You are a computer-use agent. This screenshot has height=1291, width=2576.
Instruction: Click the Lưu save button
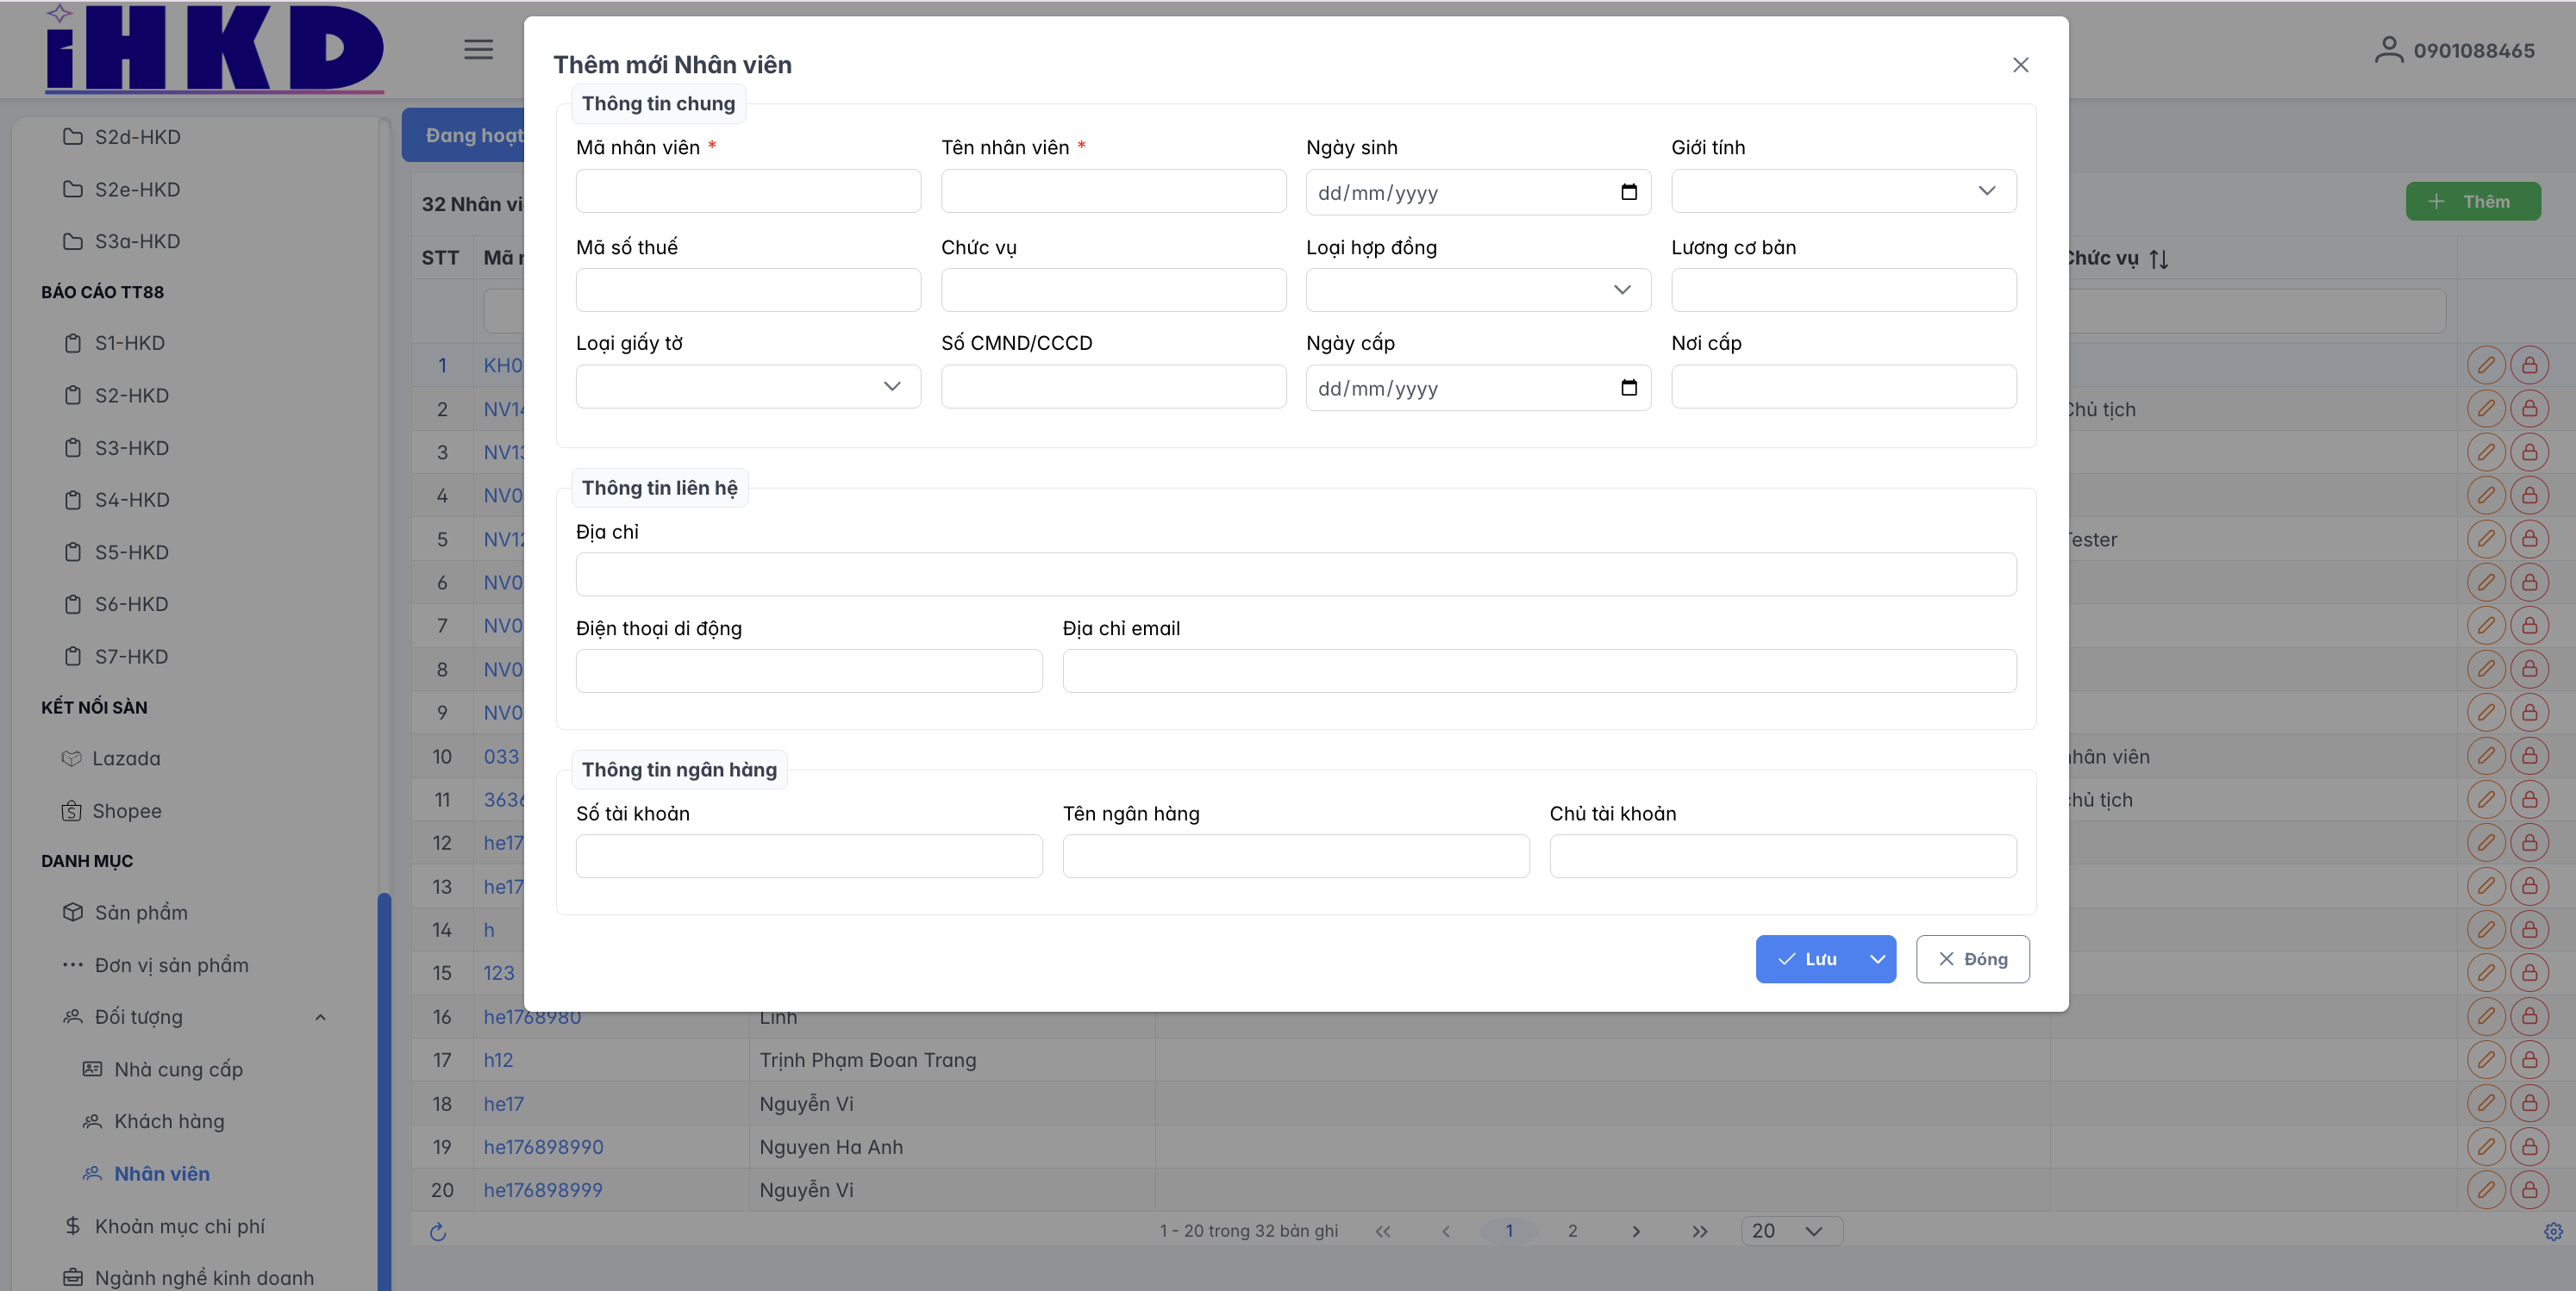1808,959
